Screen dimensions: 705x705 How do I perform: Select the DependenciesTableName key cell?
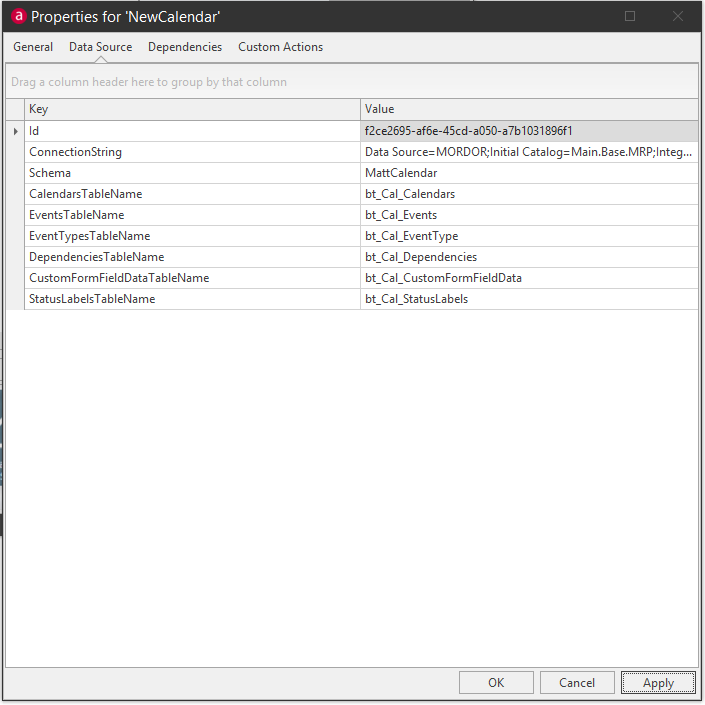coord(192,257)
